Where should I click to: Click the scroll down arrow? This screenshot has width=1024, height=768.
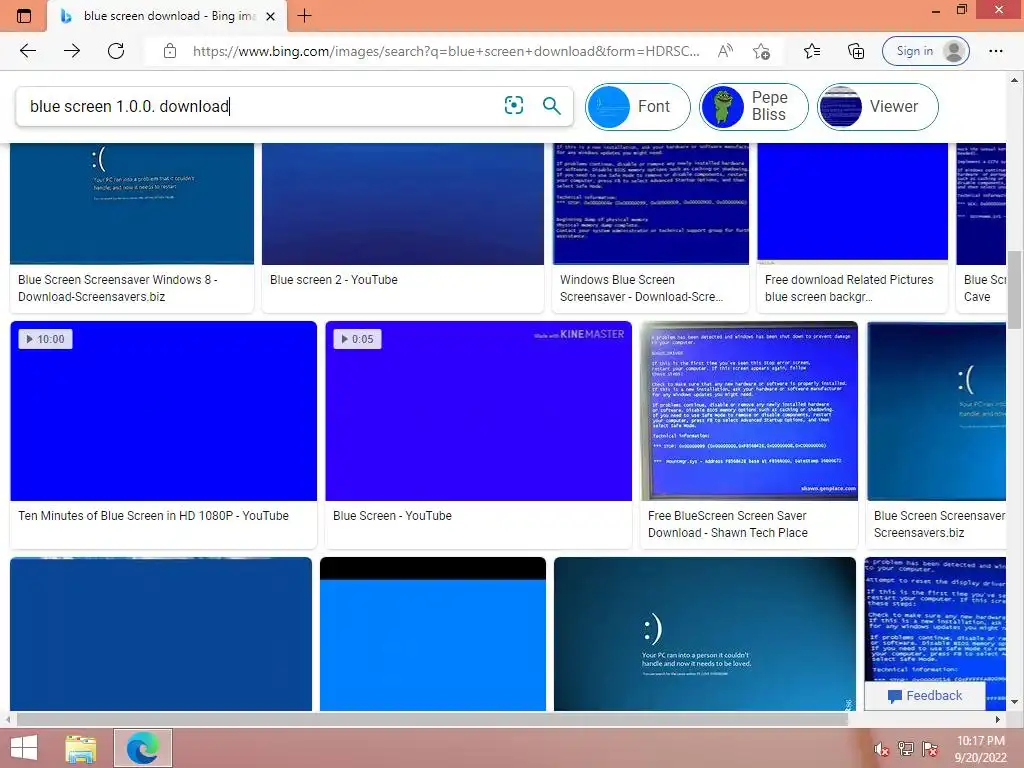[x=1014, y=702]
